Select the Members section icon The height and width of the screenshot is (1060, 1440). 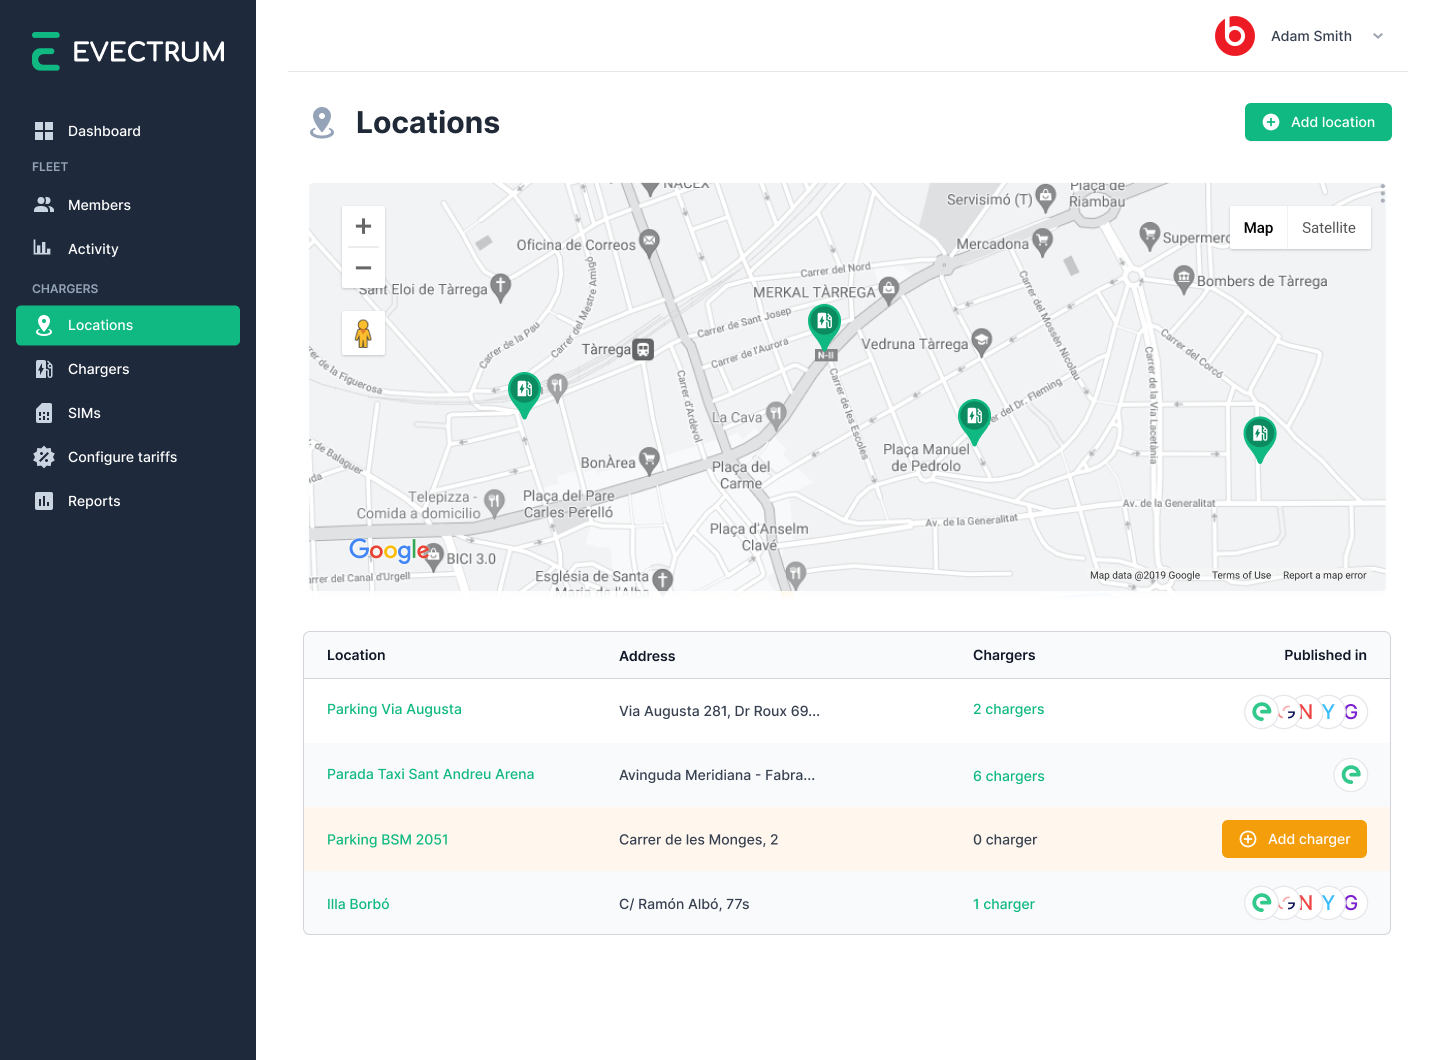point(44,204)
